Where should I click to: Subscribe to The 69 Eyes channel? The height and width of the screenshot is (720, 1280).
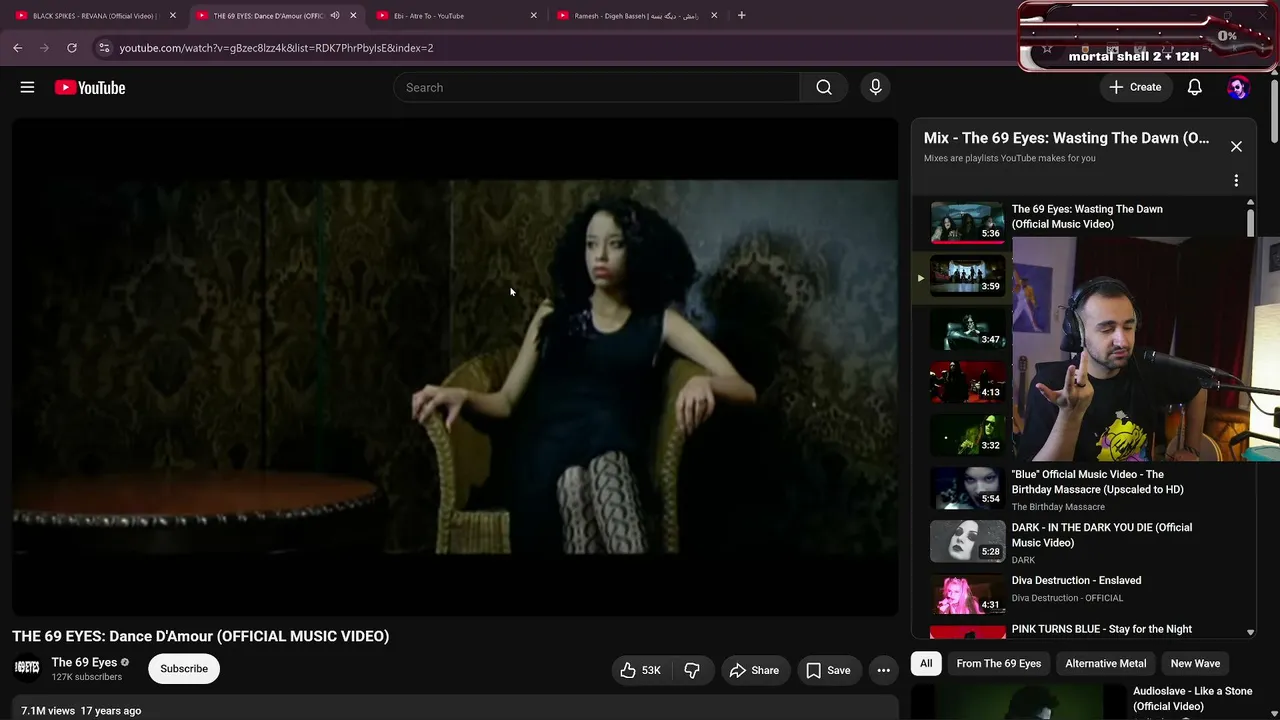pyautogui.click(x=184, y=668)
